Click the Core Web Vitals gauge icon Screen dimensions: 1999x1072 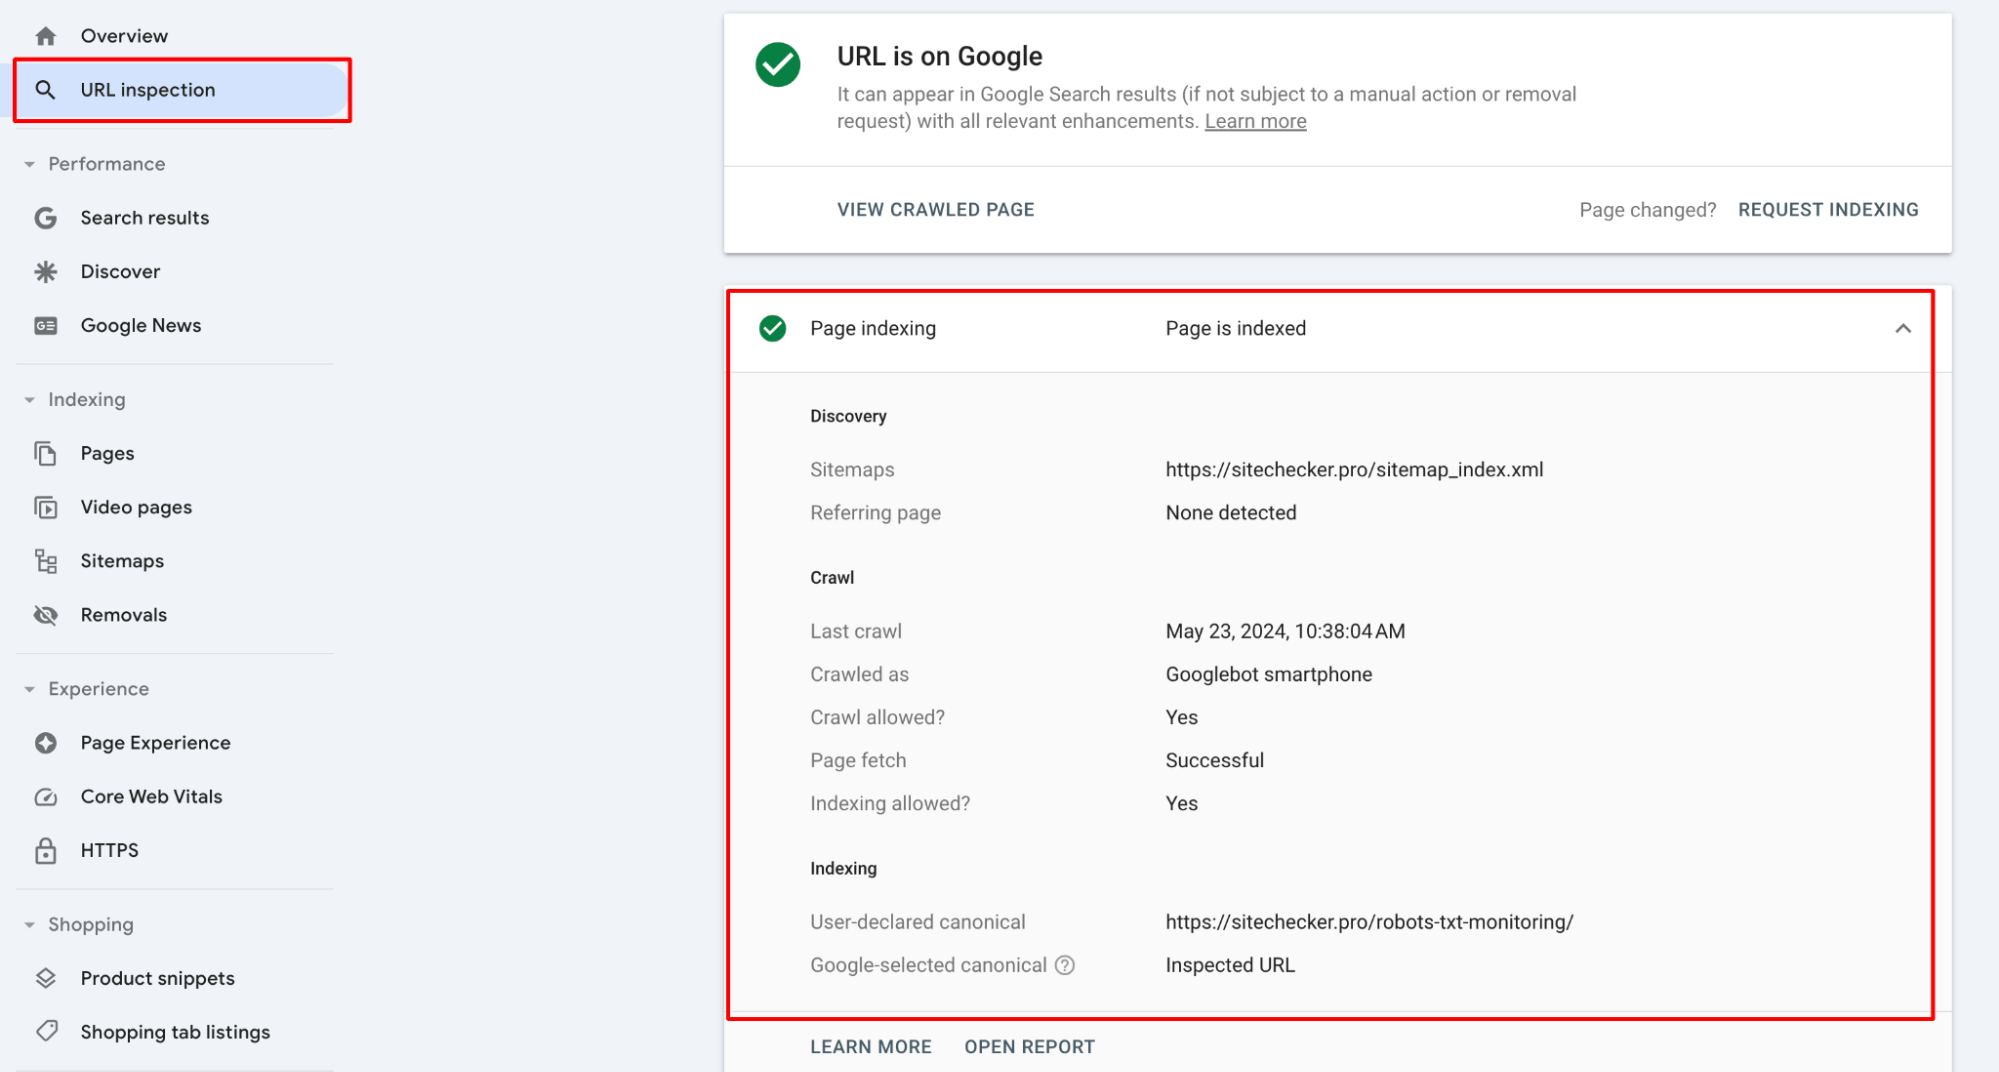[45, 797]
